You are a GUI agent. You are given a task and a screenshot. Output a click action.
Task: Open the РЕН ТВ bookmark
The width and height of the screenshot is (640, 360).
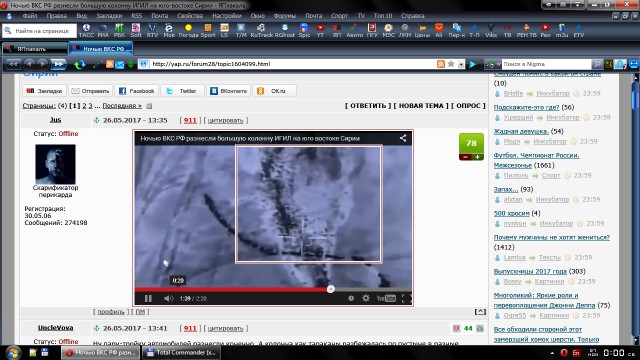tap(527, 31)
